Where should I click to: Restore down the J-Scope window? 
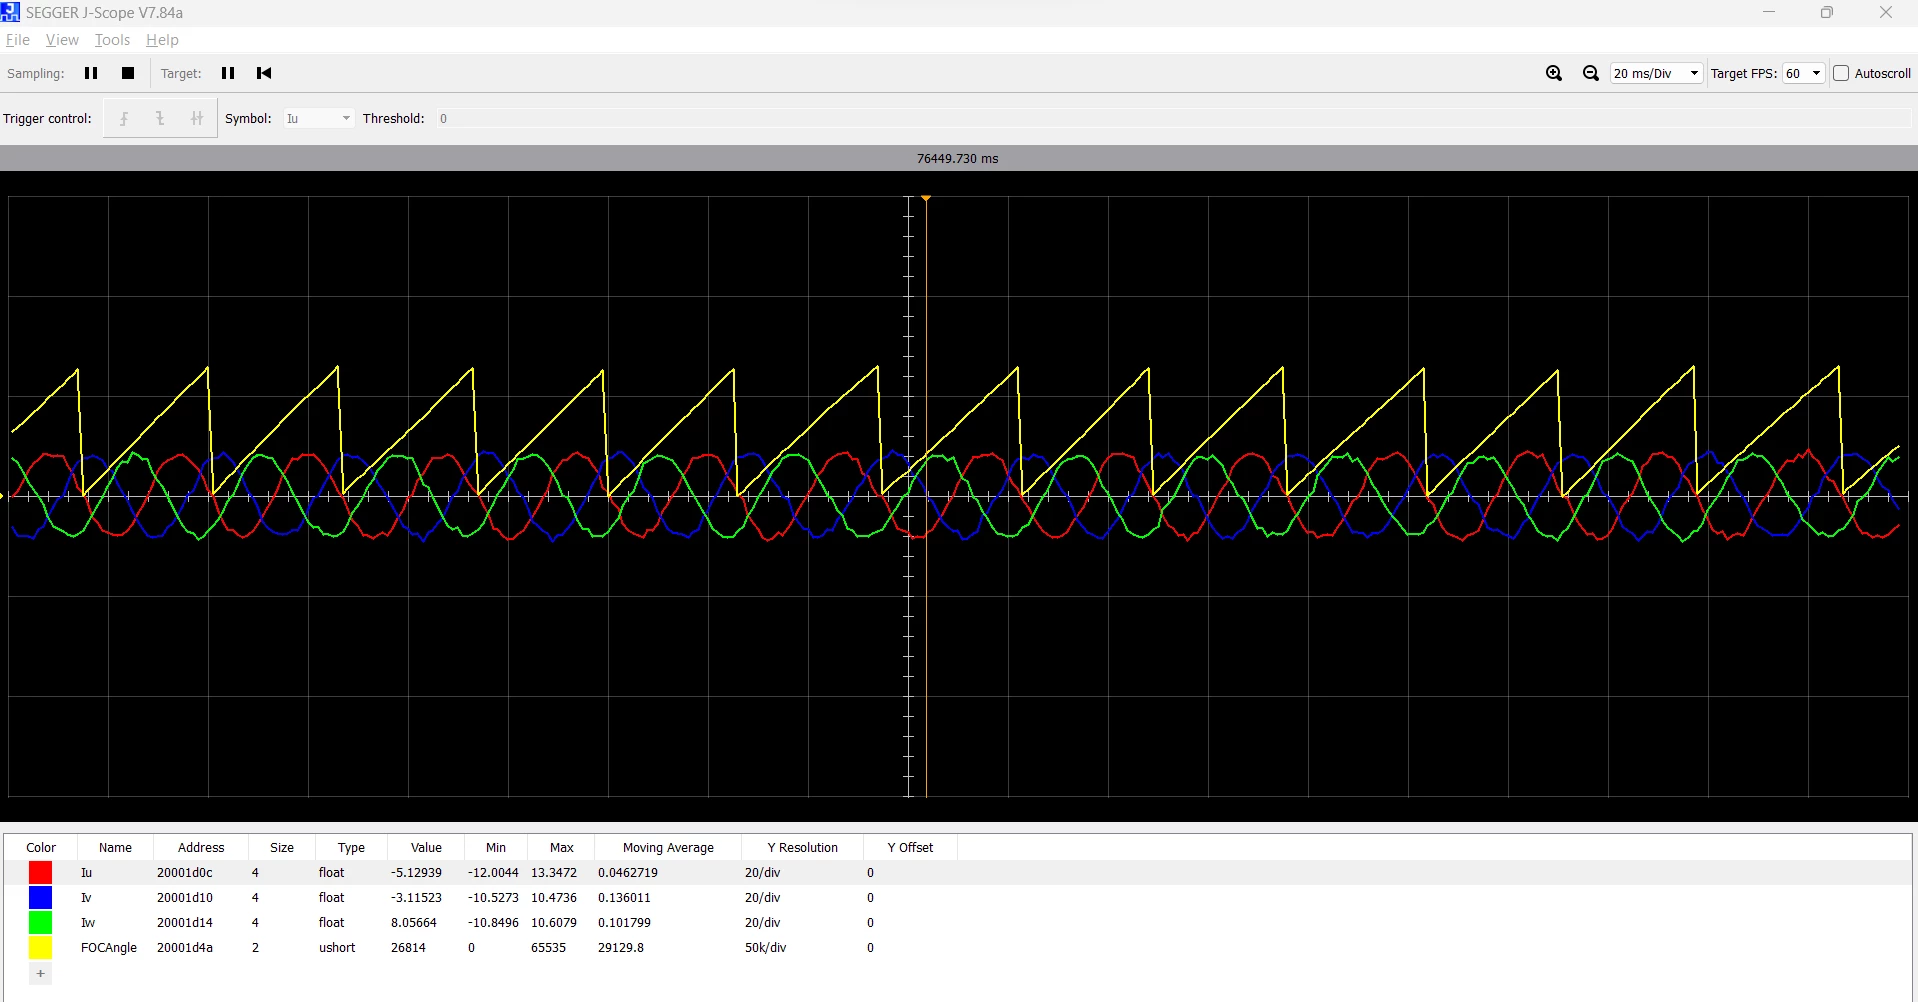pyautogui.click(x=1827, y=13)
